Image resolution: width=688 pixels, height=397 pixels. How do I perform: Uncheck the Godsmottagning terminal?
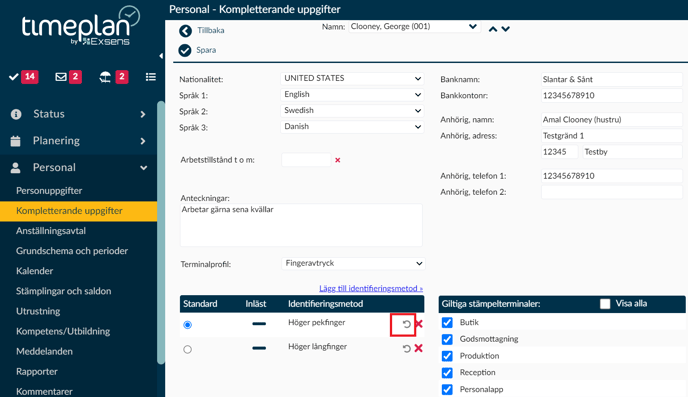click(447, 339)
